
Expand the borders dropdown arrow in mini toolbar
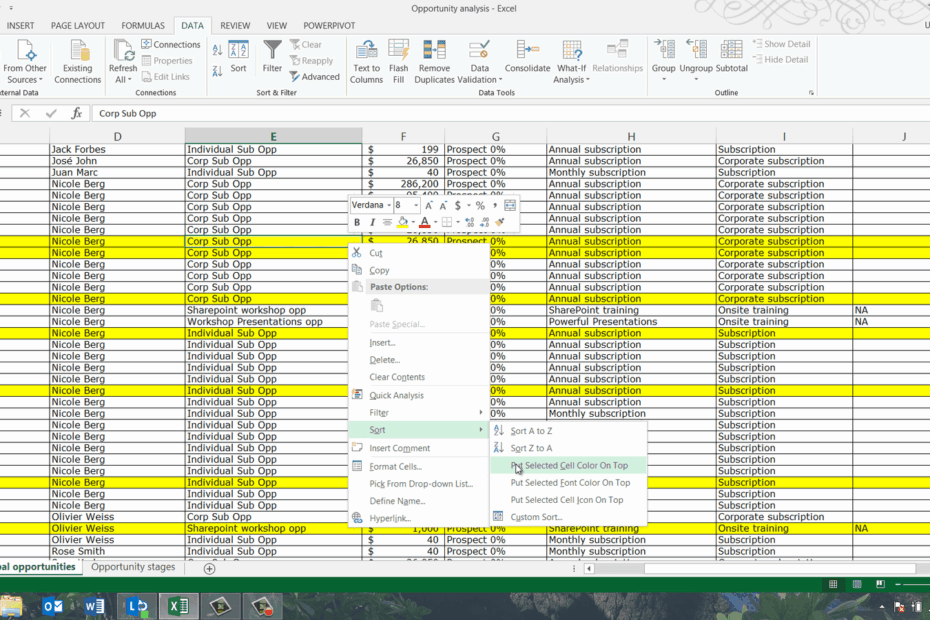458,222
